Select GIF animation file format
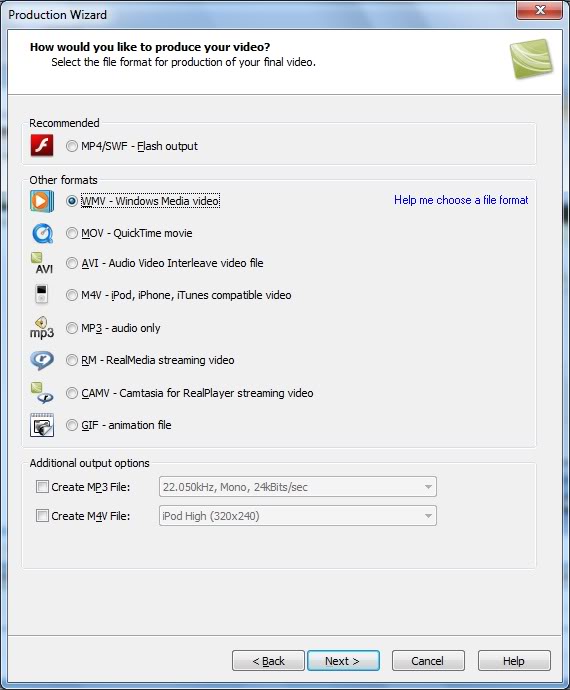 72,425
